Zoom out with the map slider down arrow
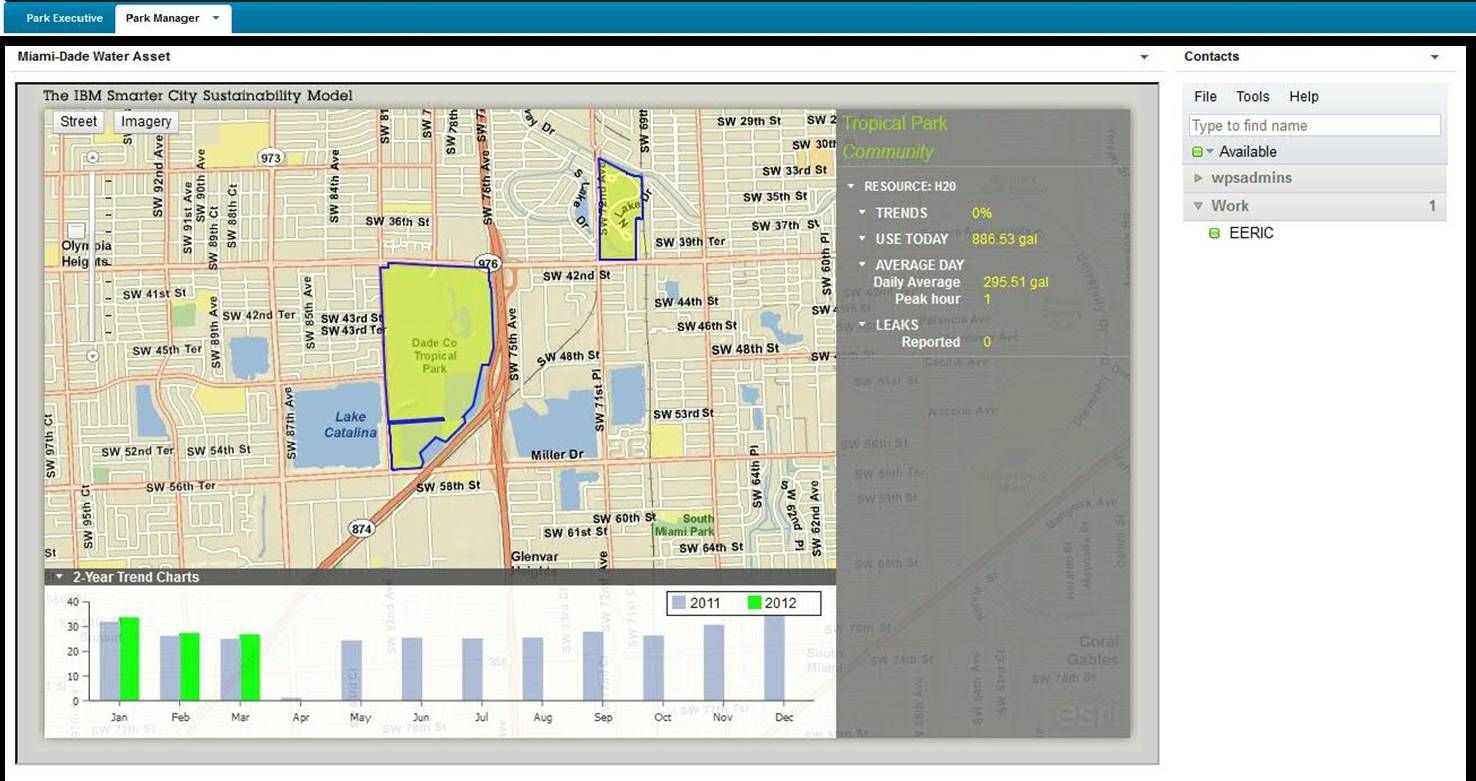The image size is (1476, 781). (92, 355)
